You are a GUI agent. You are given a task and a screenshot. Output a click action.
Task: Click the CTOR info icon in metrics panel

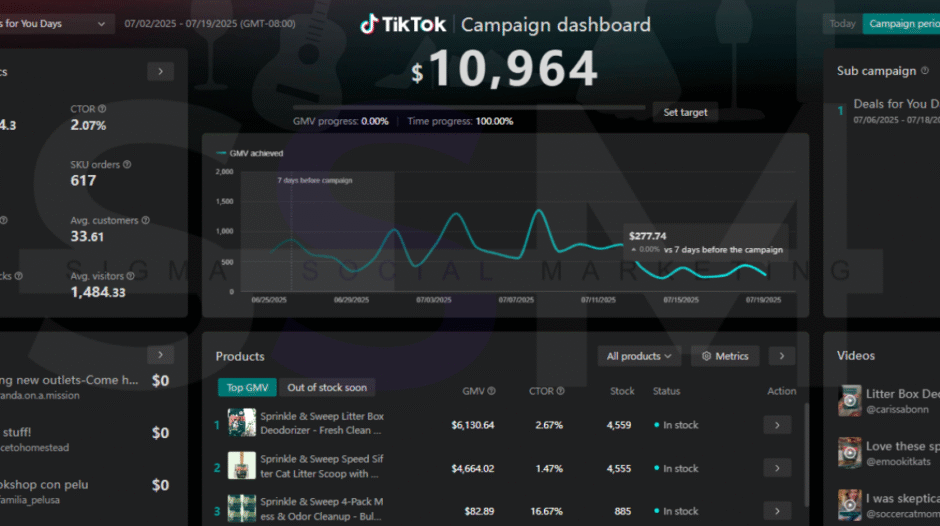point(102,109)
